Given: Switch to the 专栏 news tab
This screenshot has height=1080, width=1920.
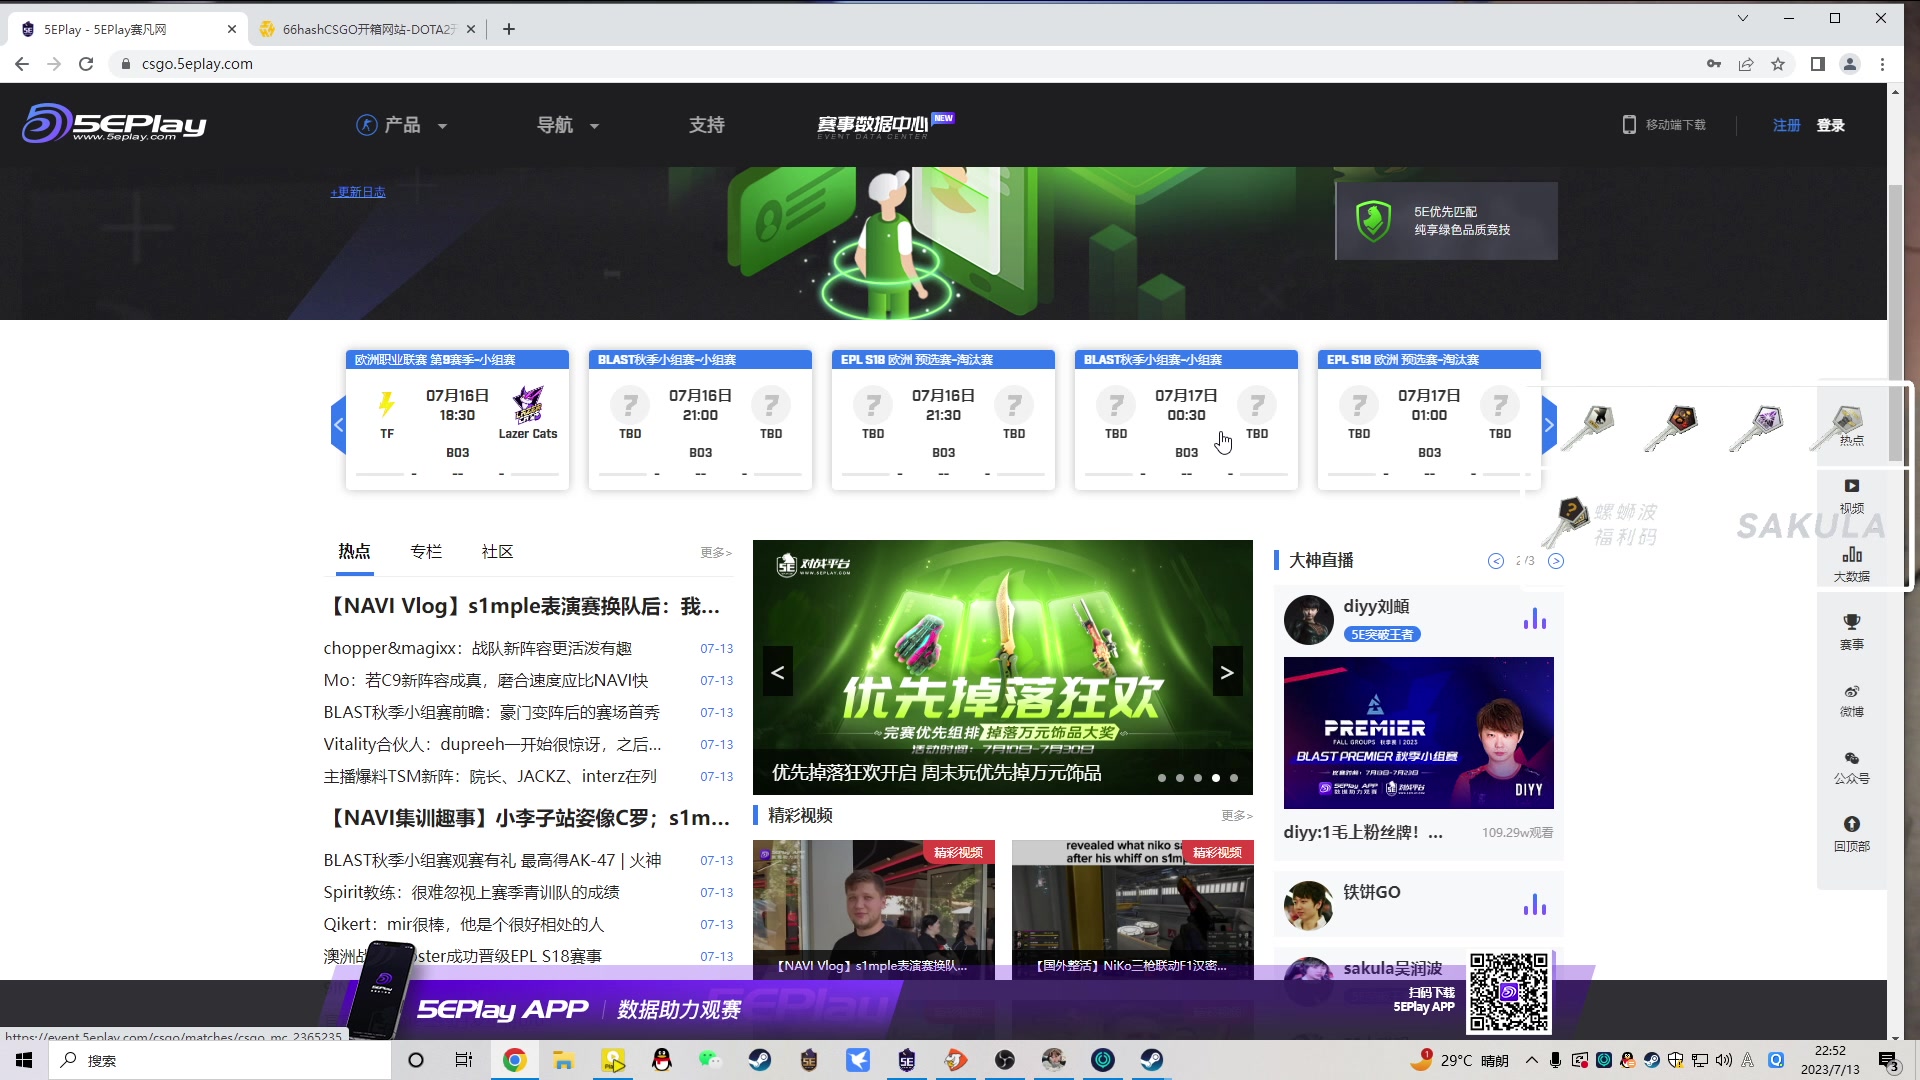Looking at the screenshot, I should (426, 551).
